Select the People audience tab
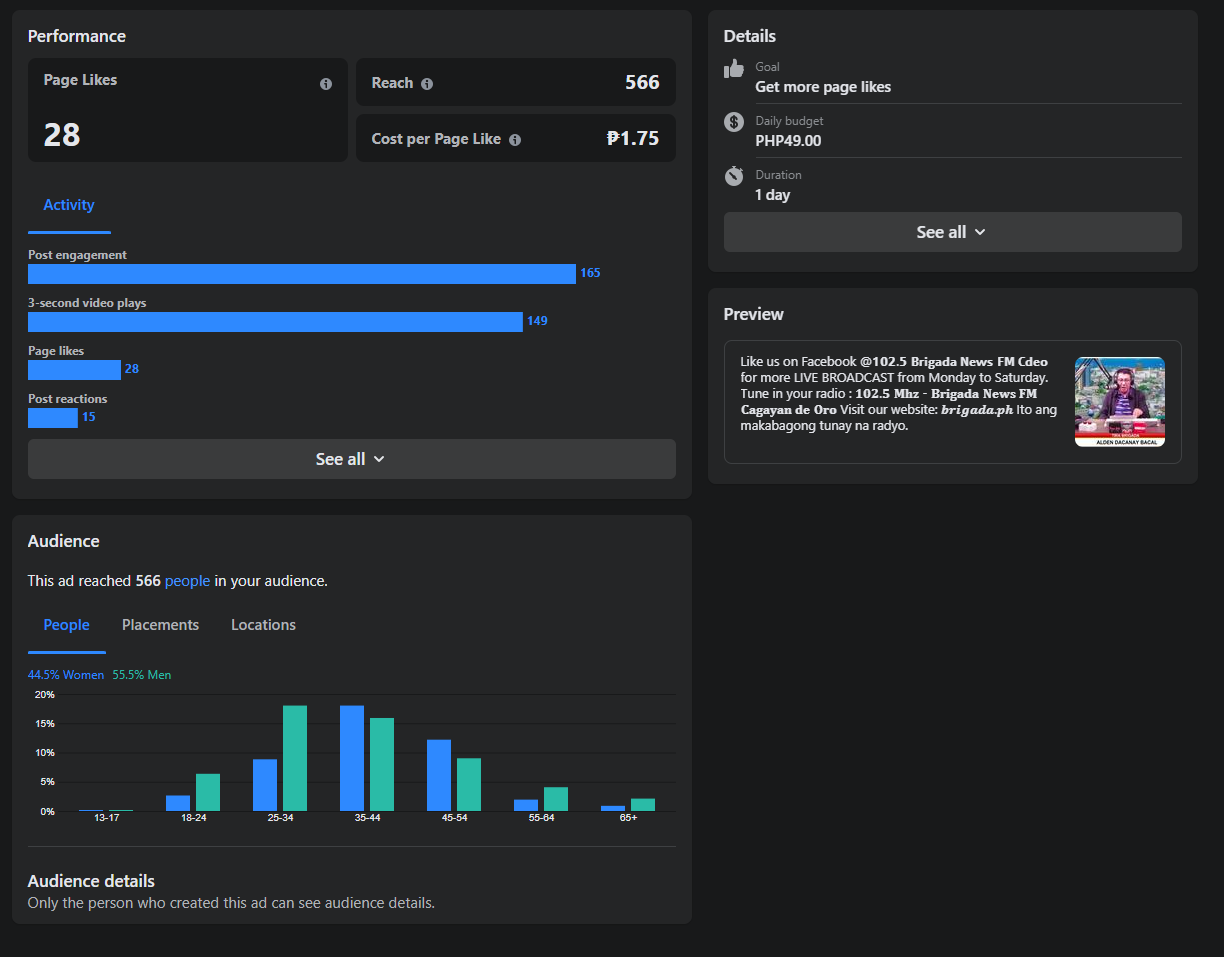 click(67, 625)
